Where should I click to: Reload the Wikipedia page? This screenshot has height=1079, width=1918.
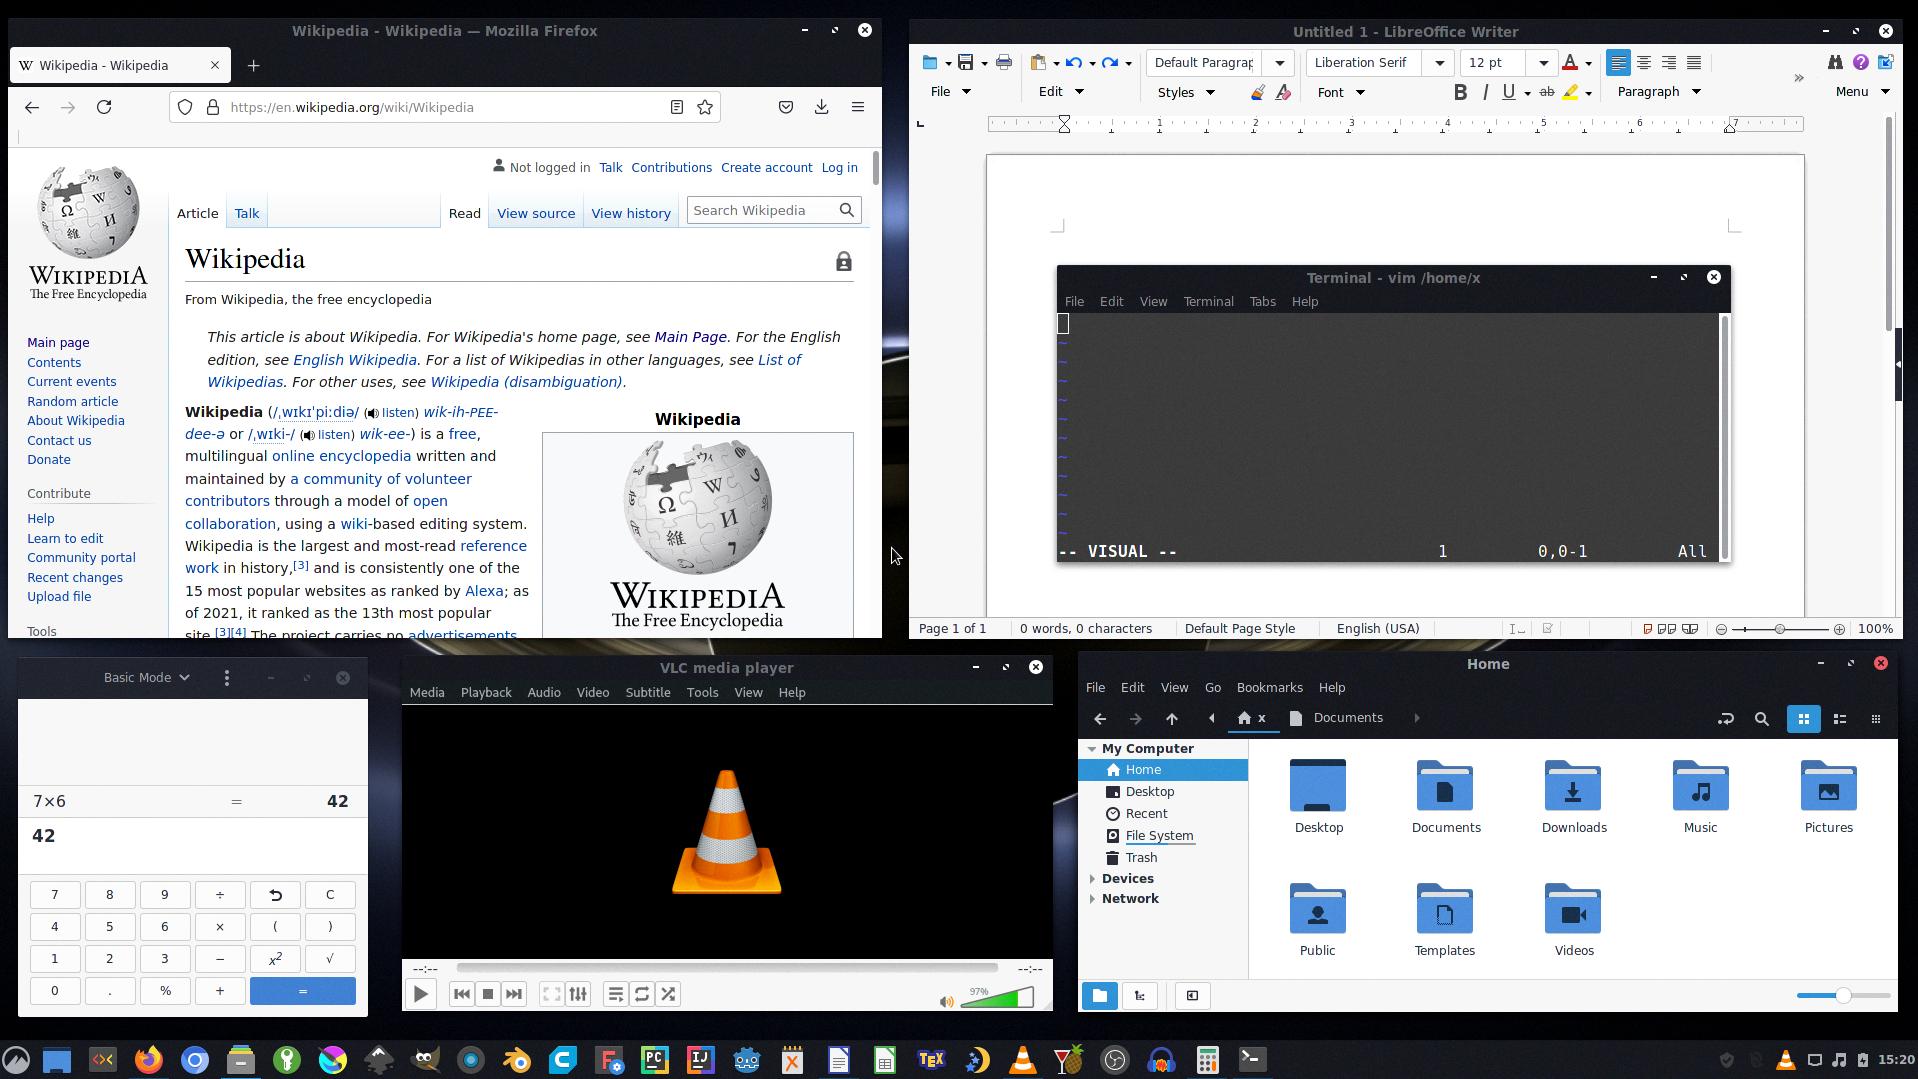point(104,107)
